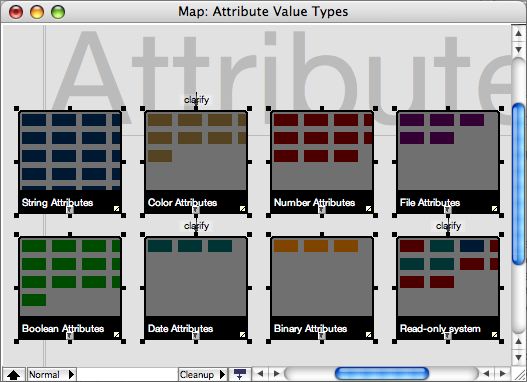Click a purple note in File Attributes
The width and height of the screenshot is (527, 382).
pyautogui.click(x=412, y=120)
